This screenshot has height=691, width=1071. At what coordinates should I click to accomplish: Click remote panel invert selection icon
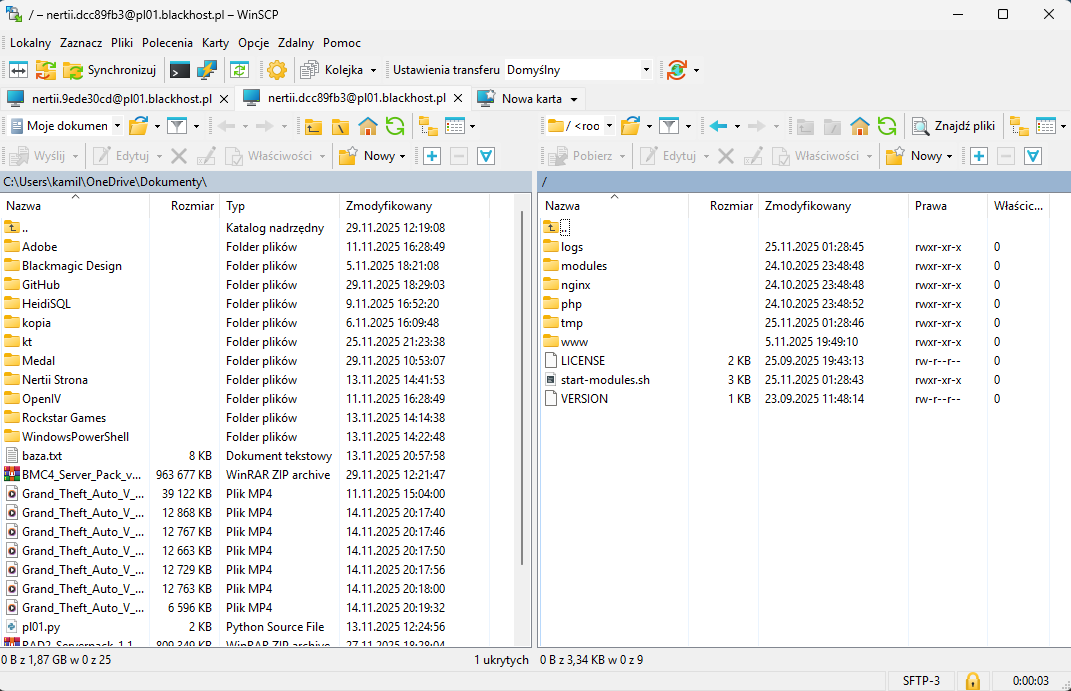tap(1033, 156)
